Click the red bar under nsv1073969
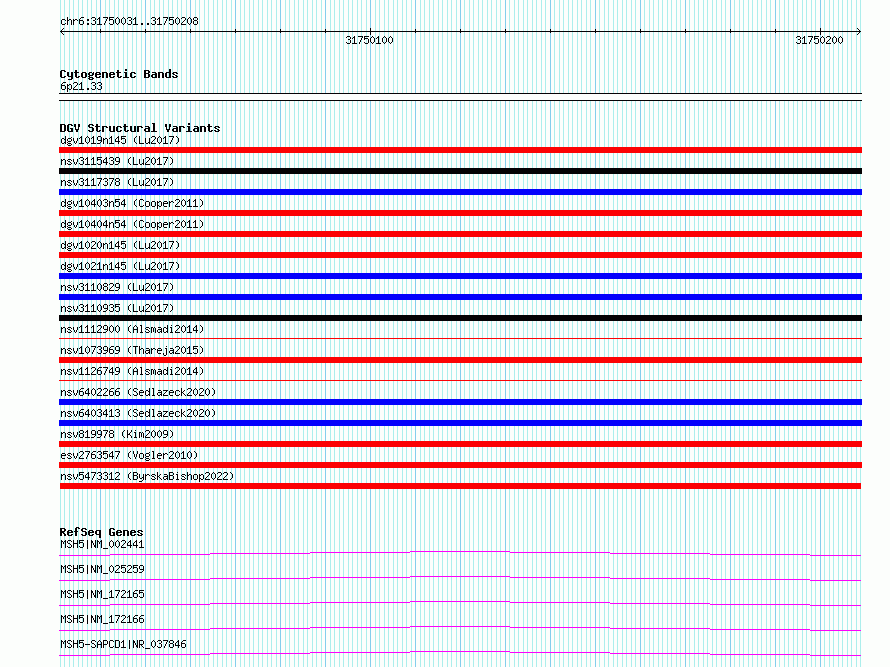Viewport: 890px width, 667px height. tap(460, 360)
